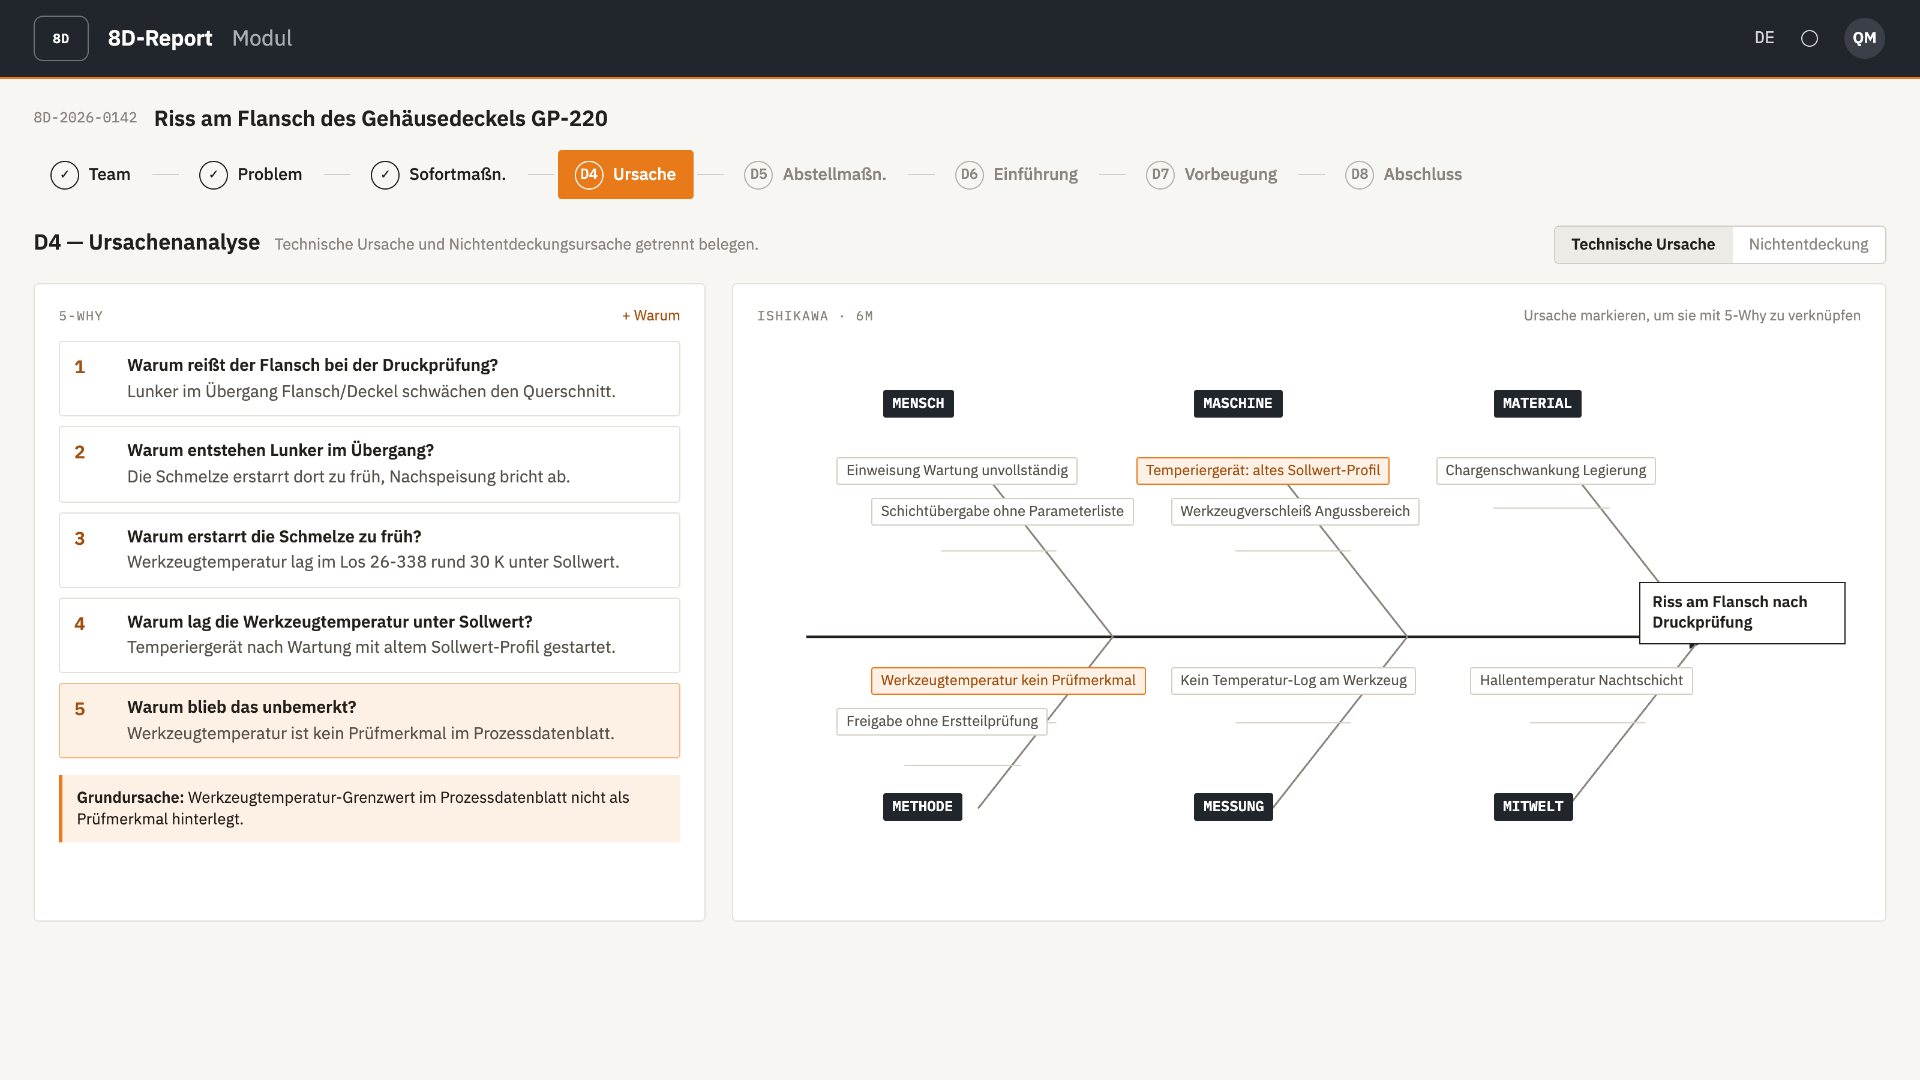Click report ID 8D-2026-0142
The width and height of the screenshot is (1920, 1080).
(x=85, y=118)
